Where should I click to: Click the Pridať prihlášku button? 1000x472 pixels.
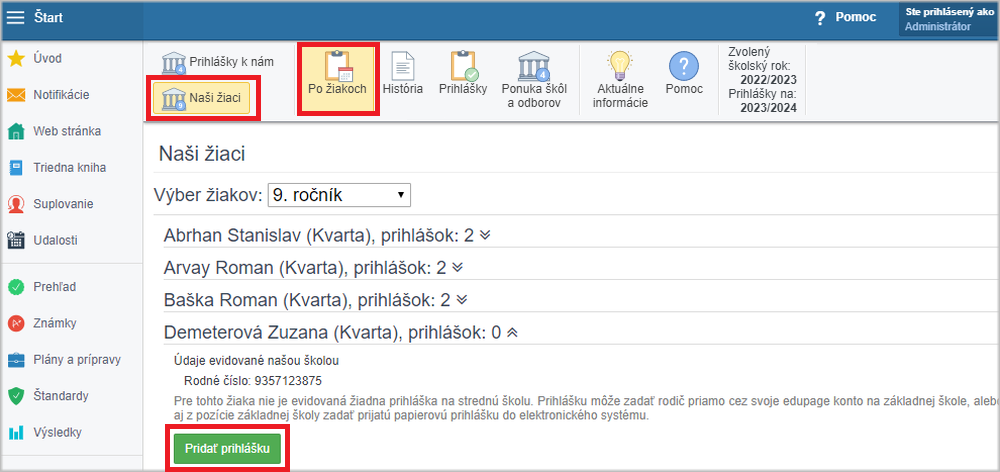click(228, 448)
